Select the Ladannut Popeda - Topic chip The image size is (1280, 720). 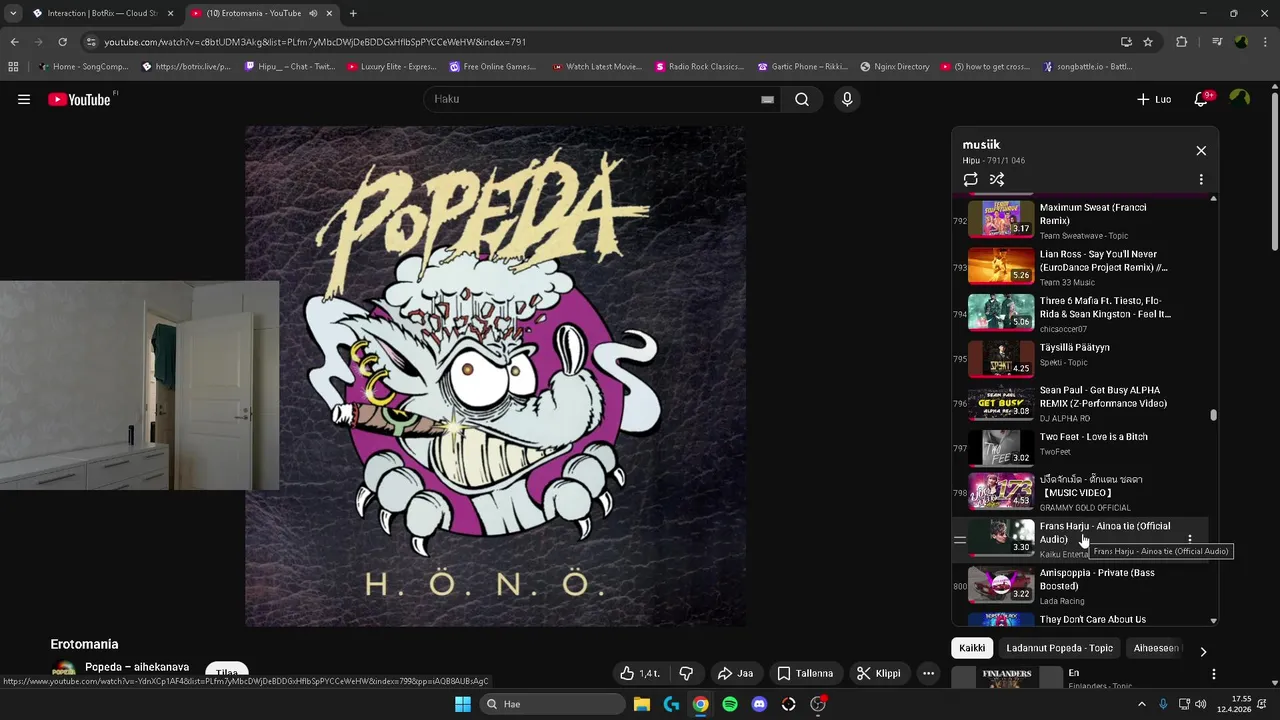(1059, 648)
